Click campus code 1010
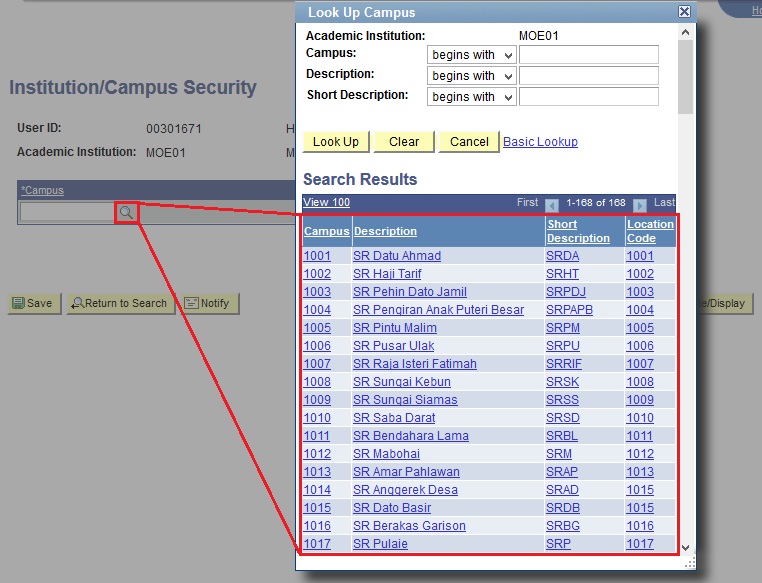Viewport: 762px width, 583px height. [x=317, y=418]
